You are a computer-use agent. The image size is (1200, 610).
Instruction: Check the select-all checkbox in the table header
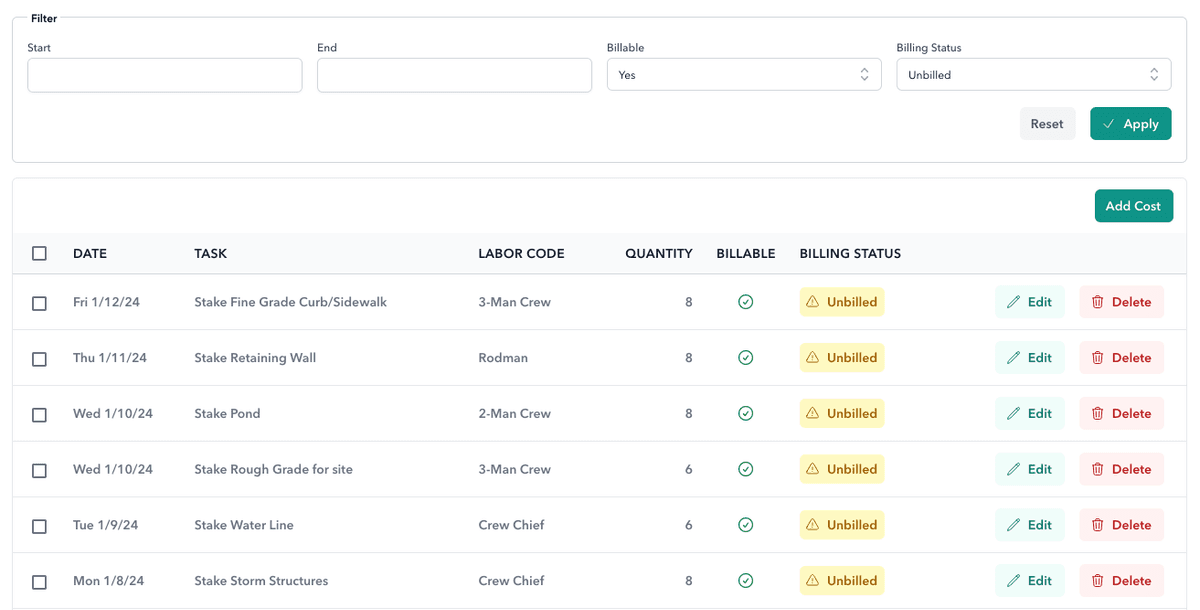click(39, 253)
